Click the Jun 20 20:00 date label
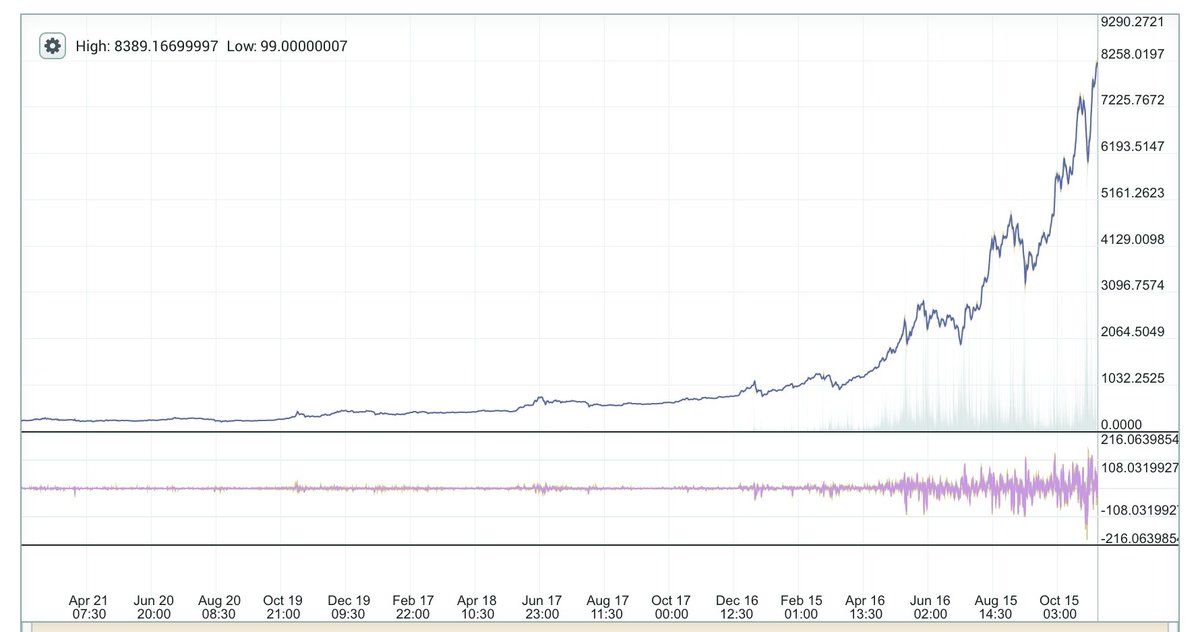 pyautogui.click(x=153, y=607)
